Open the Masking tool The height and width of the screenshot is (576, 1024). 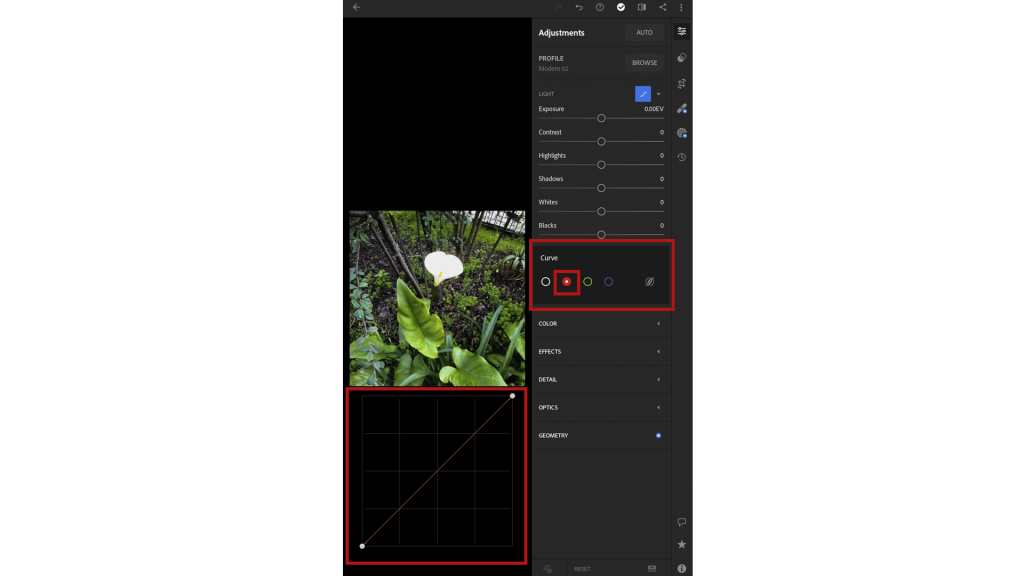pyautogui.click(x=682, y=133)
